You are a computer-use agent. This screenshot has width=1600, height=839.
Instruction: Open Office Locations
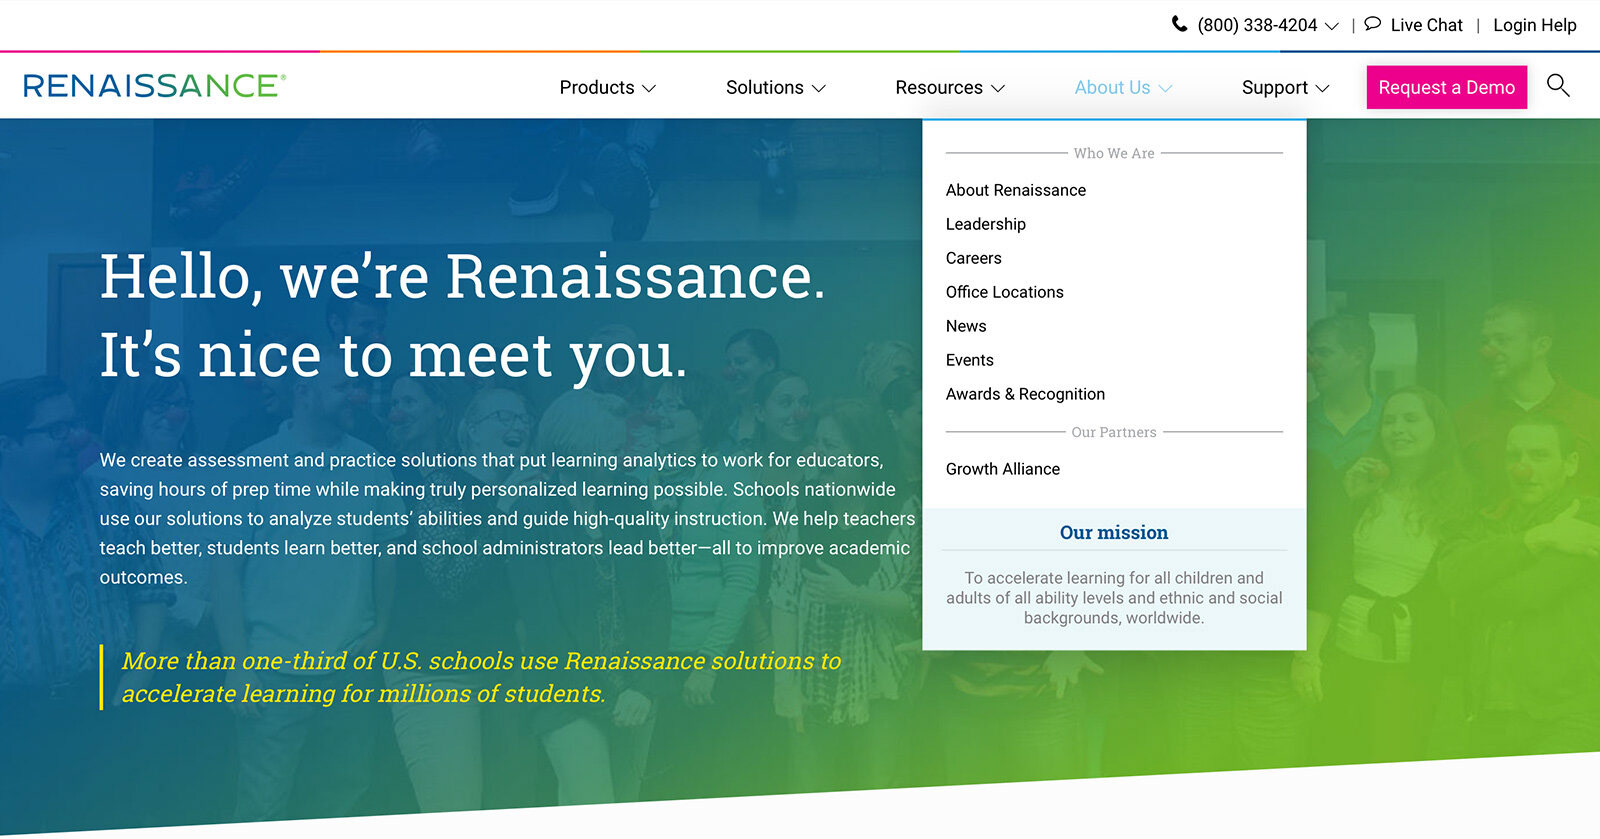(1005, 292)
